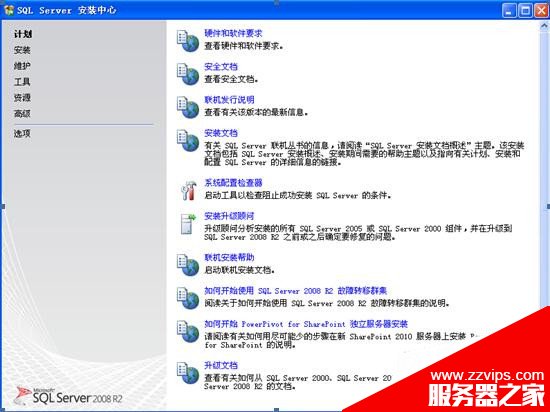Click the icon next to 安装文档
Image resolution: width=550 pixels, height=412 pixels.
tap(188, 141)
